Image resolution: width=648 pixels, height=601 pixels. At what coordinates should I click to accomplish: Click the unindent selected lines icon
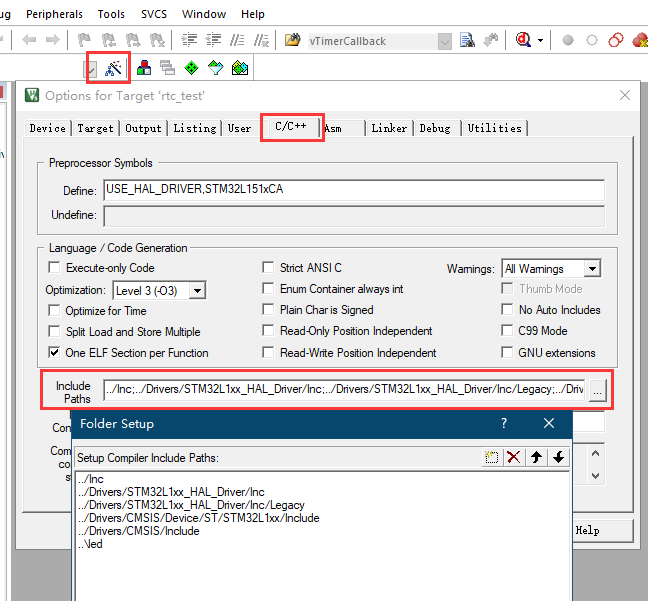(214, 40)
